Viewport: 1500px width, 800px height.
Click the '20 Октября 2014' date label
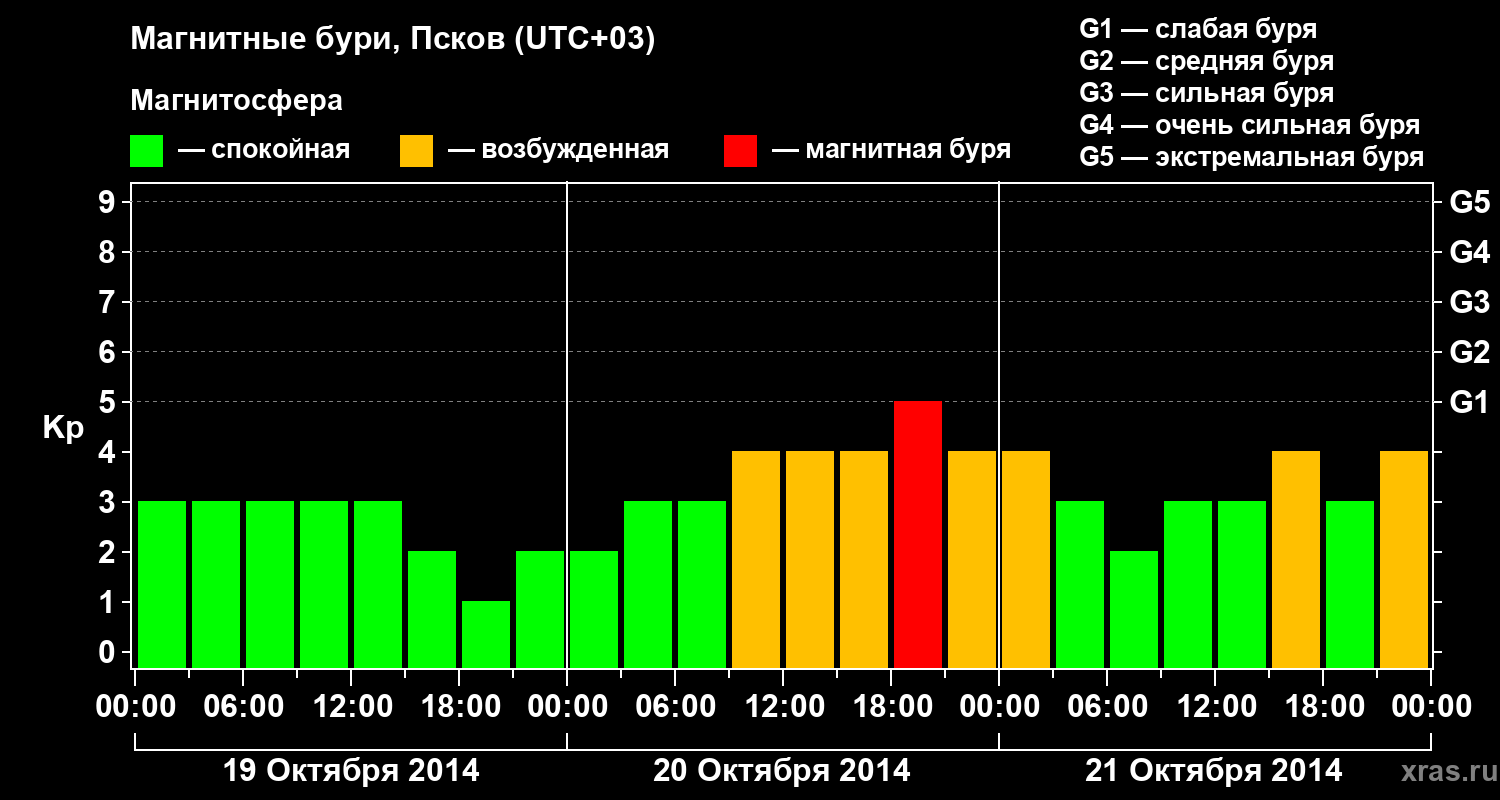[x=782, y=771]
